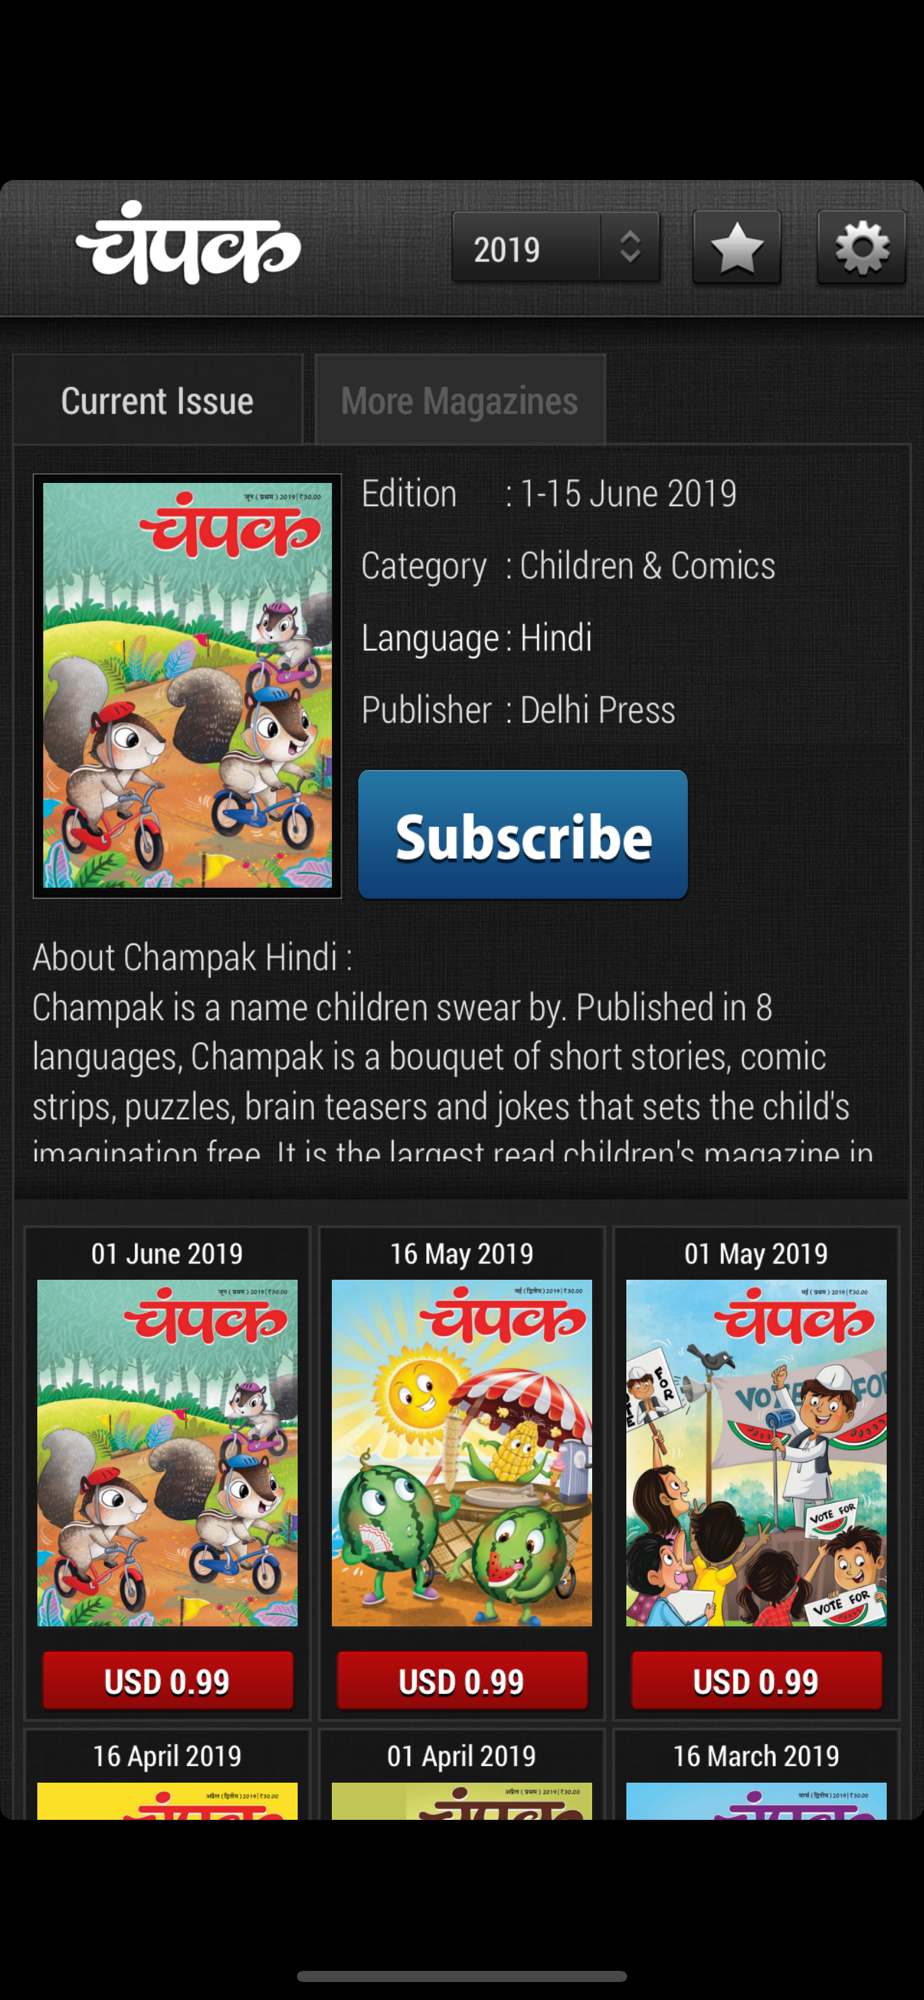Click the blue Subscribe button
Viewport: 924px width, 2000px height.
(523, 835)
